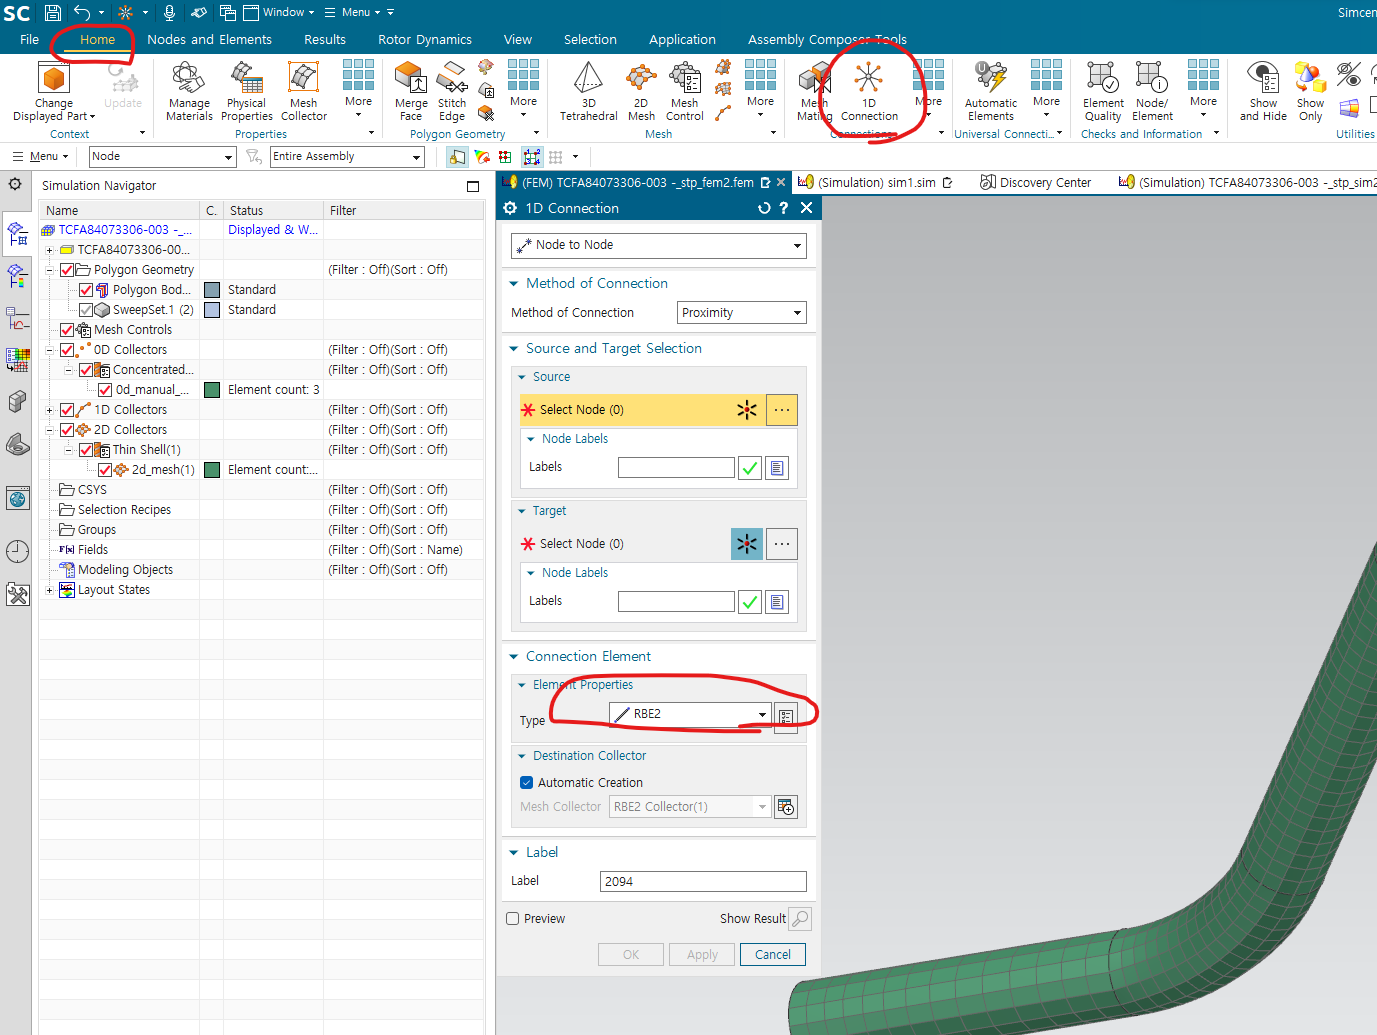Click the Cancel button
1377x1035 pixels.
click(773, 955)
